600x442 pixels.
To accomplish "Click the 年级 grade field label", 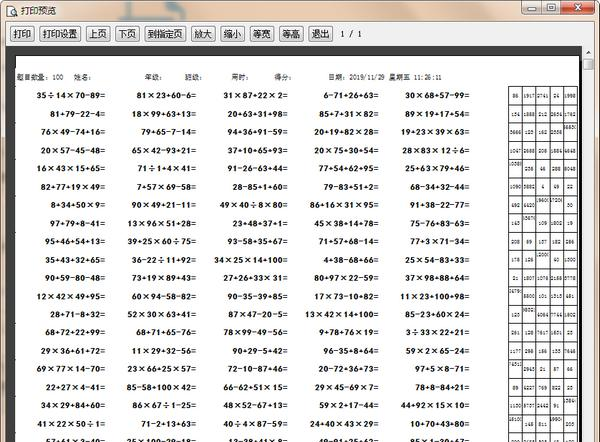I will [x=153, y=77].
